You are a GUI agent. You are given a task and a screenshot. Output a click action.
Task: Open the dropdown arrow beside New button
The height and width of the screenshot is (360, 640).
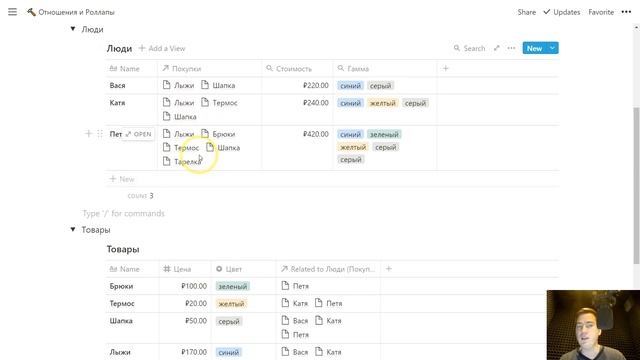click(x=552, y=48)
